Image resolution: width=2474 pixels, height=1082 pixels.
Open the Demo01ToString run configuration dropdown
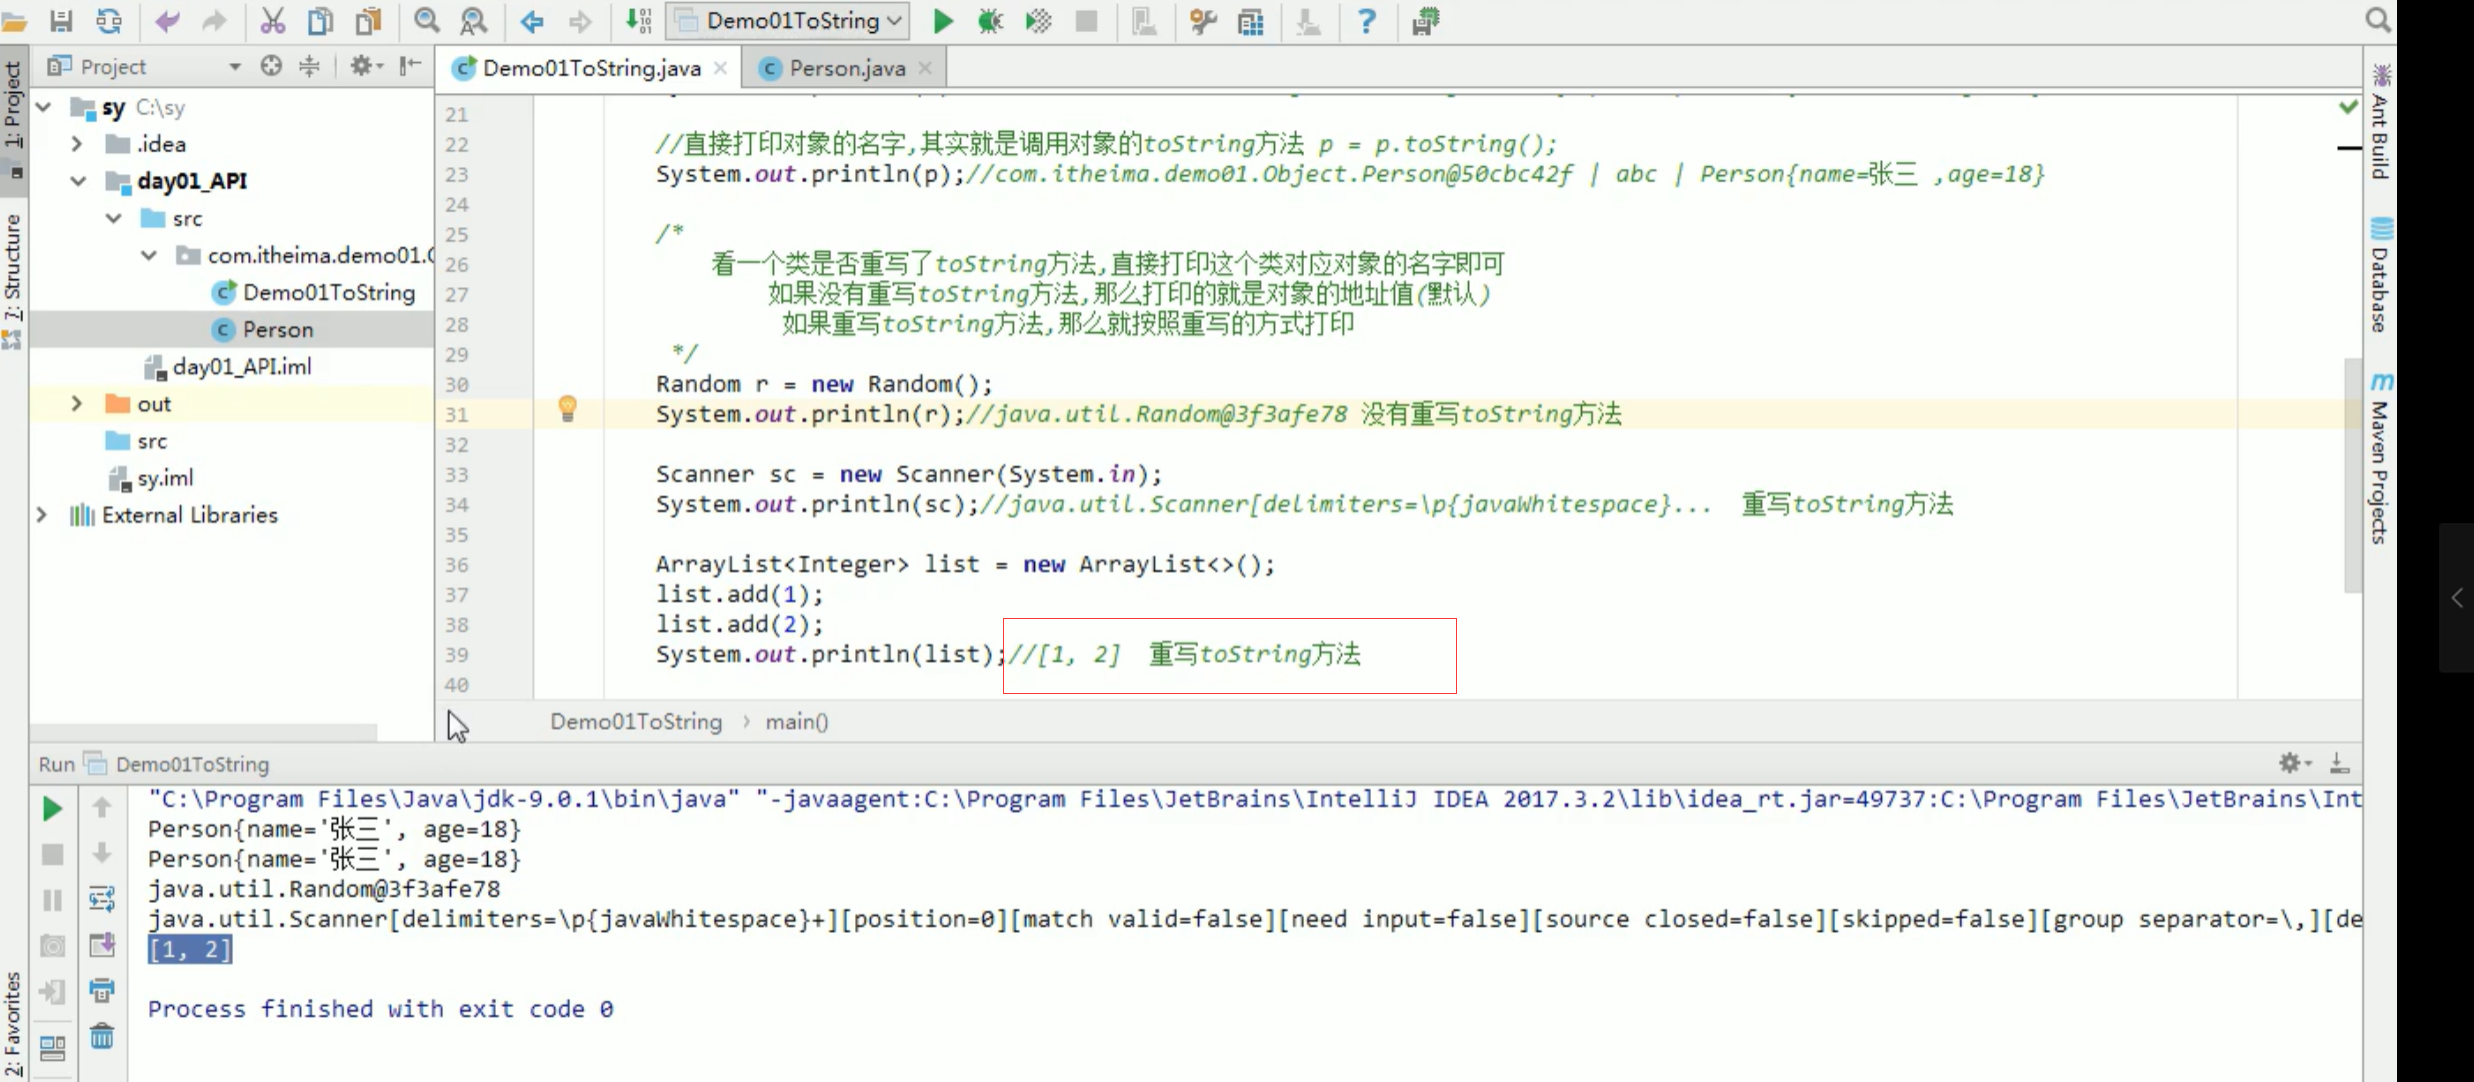(788, 21)
